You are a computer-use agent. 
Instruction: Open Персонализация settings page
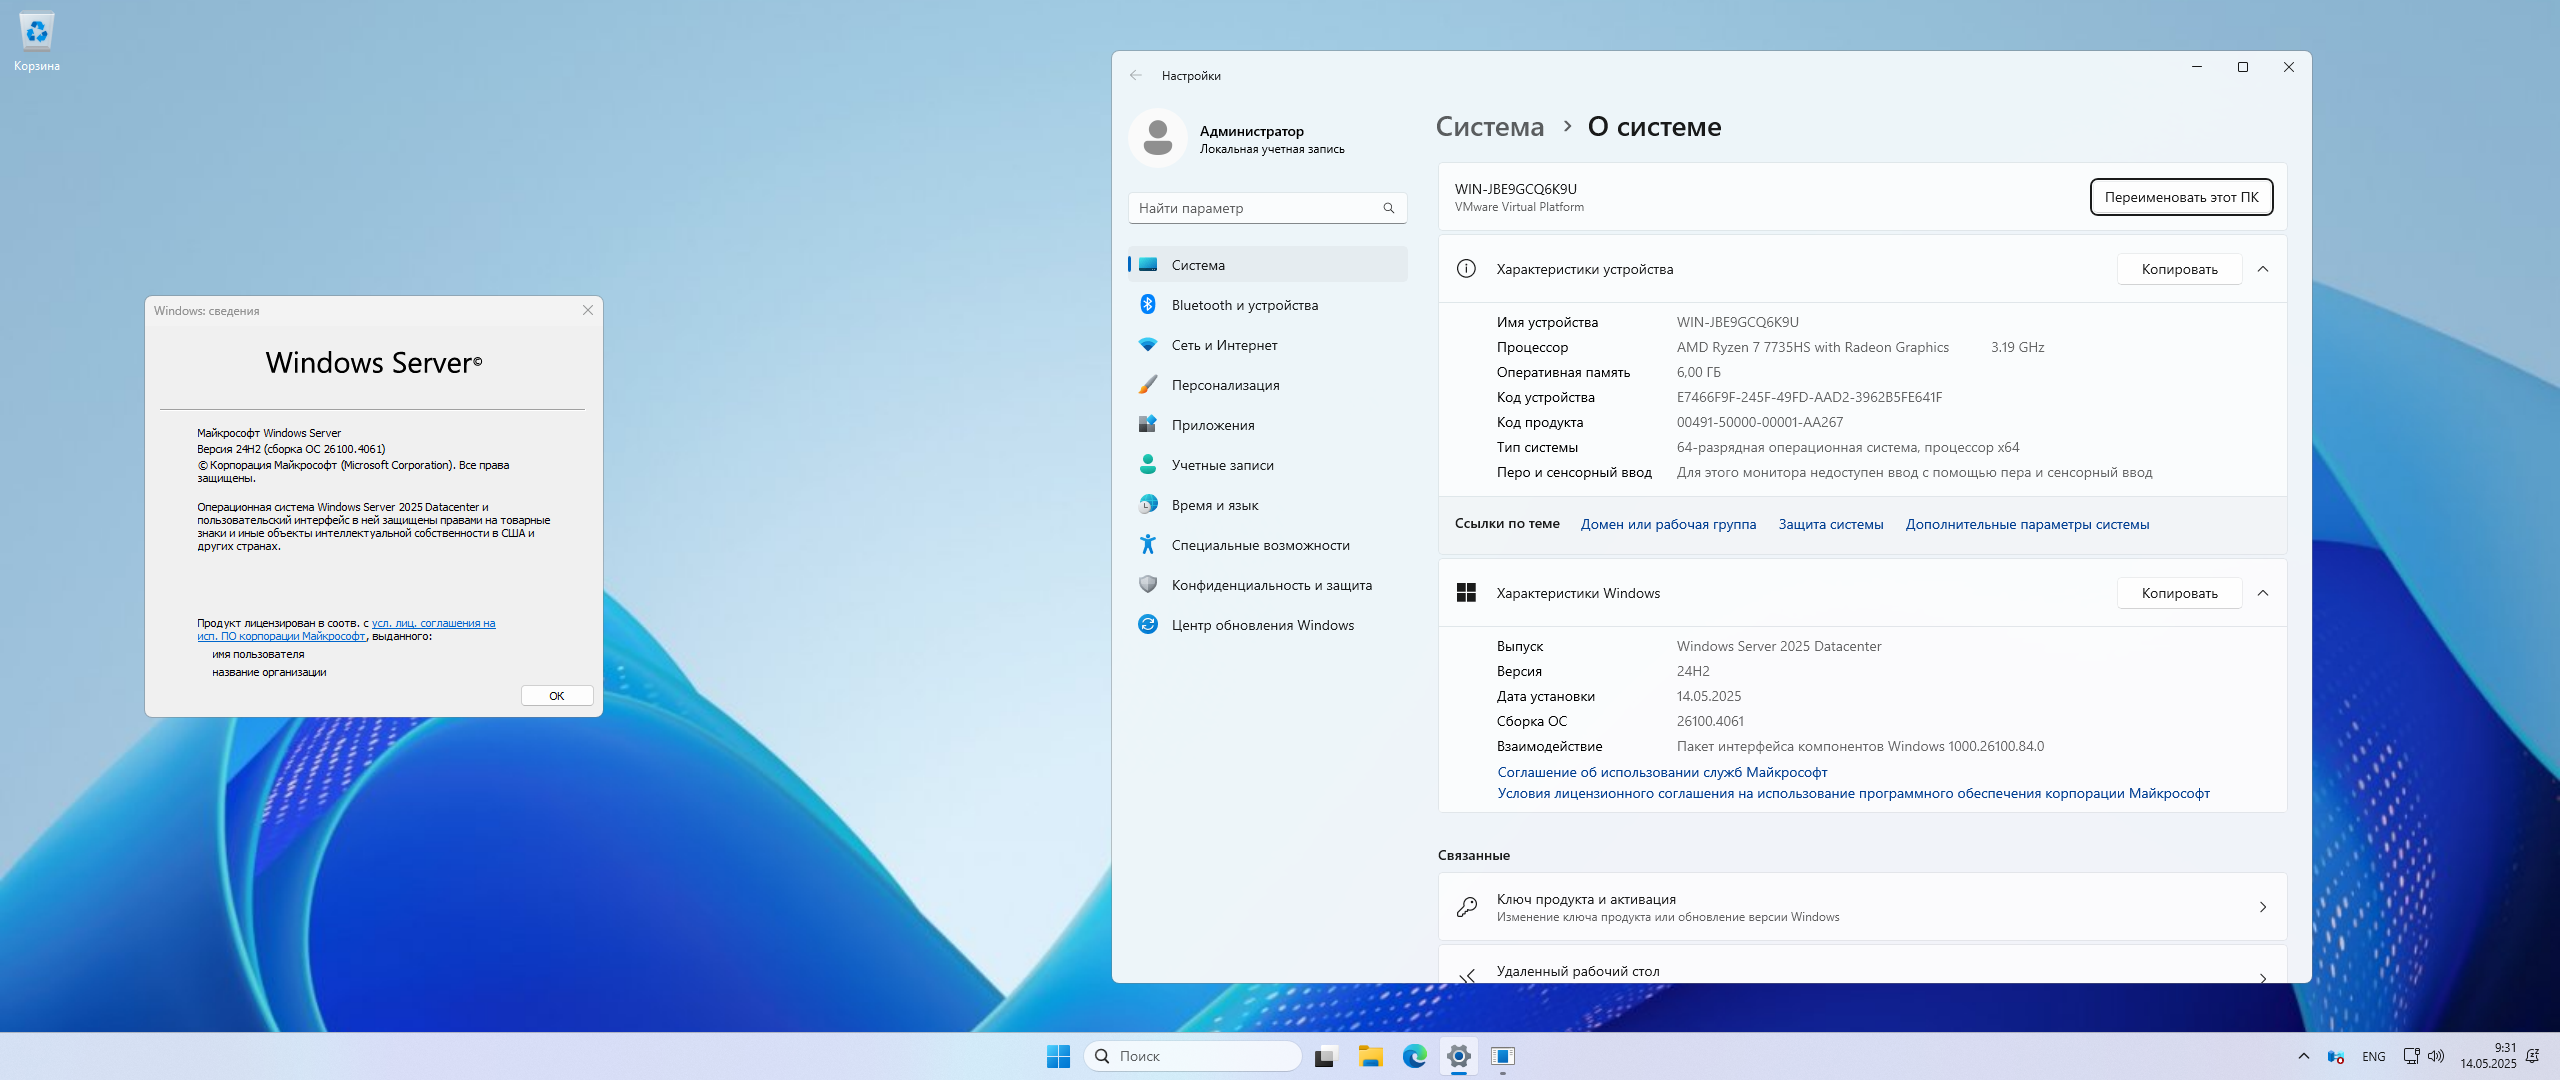coord(1268,385)
